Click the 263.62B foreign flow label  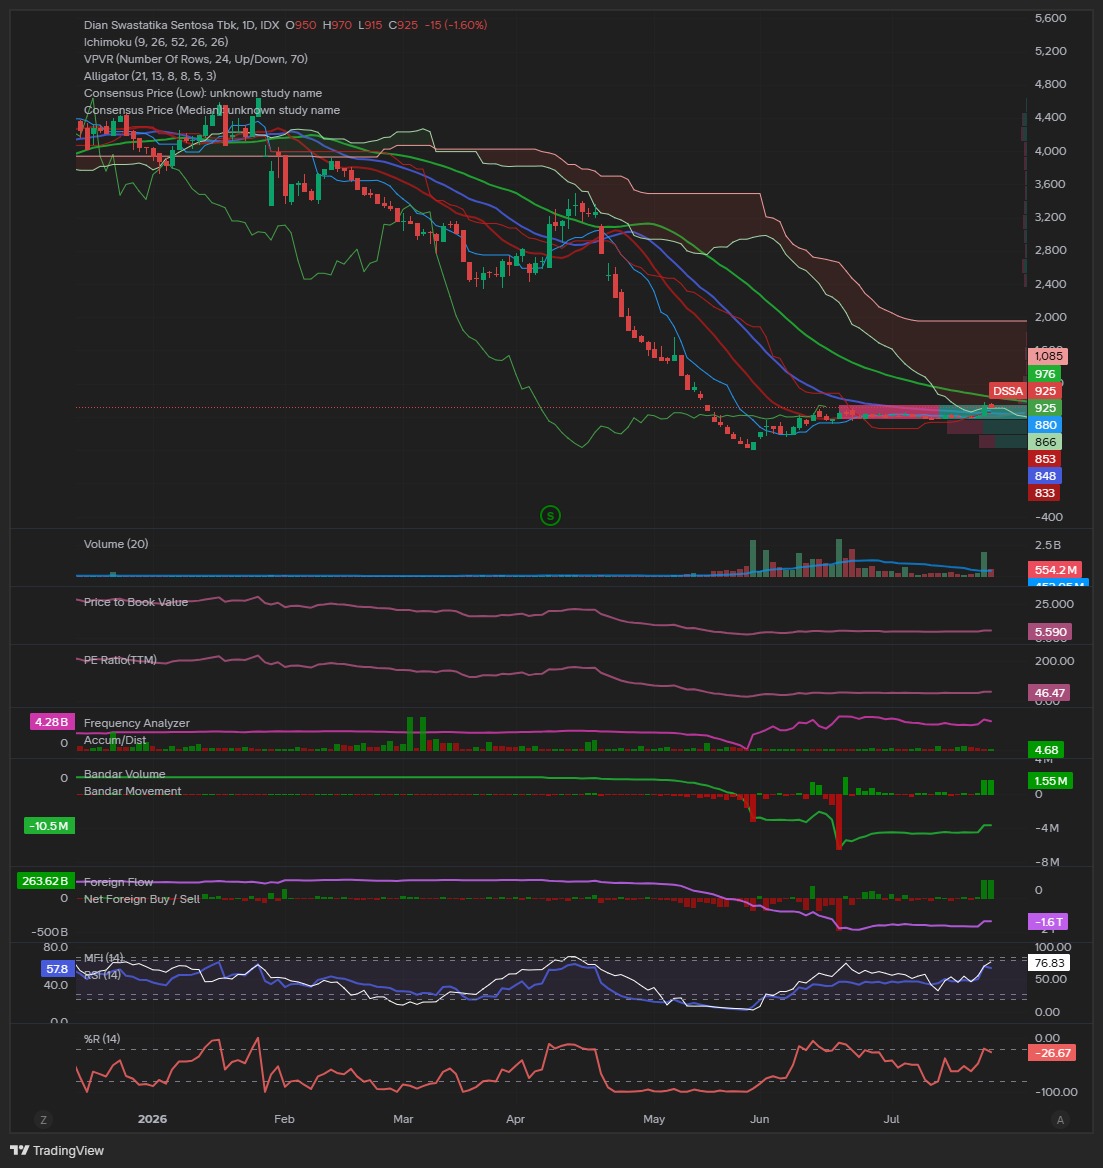(x=45, y=881)
